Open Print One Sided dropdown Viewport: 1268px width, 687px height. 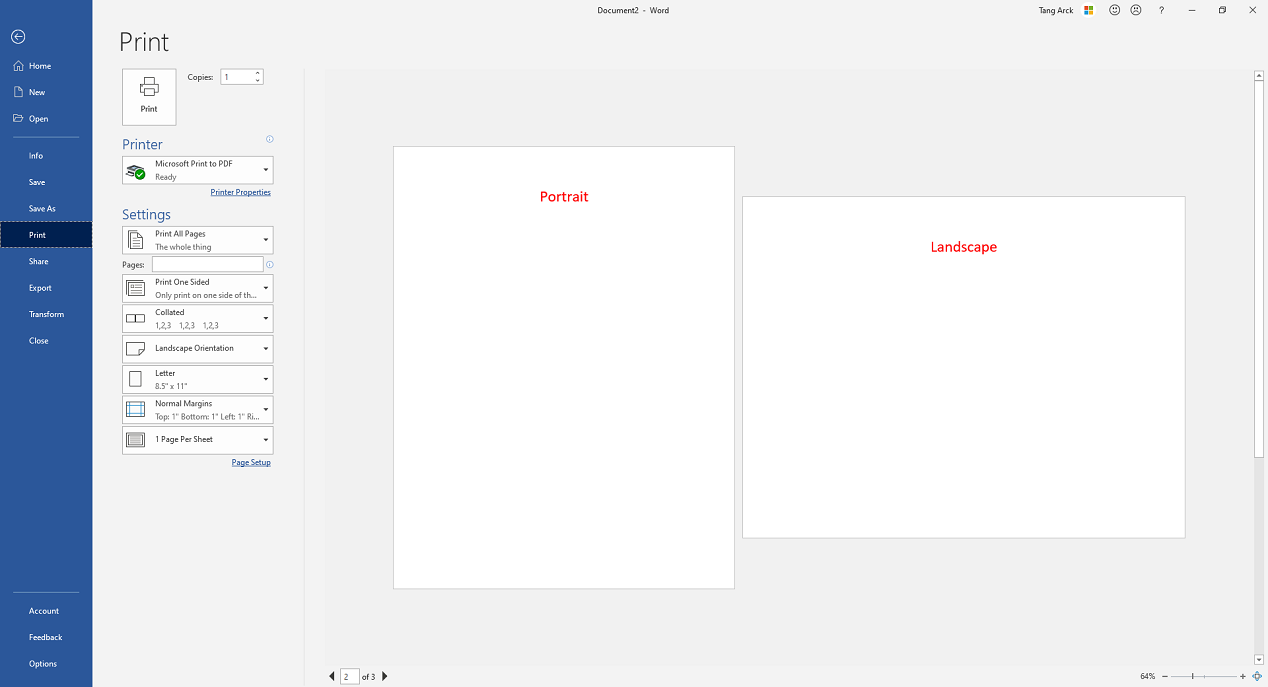click(x=197, y=288)
